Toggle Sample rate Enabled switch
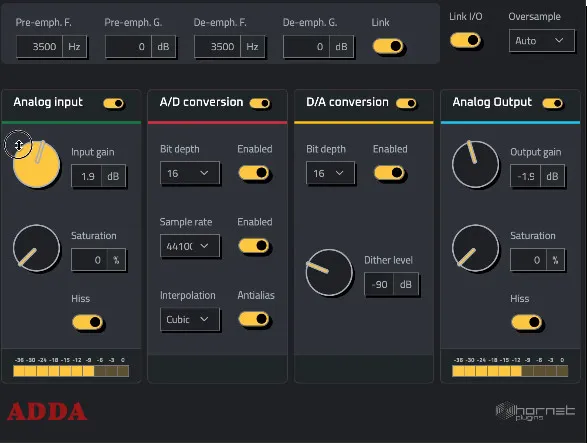 254,246
